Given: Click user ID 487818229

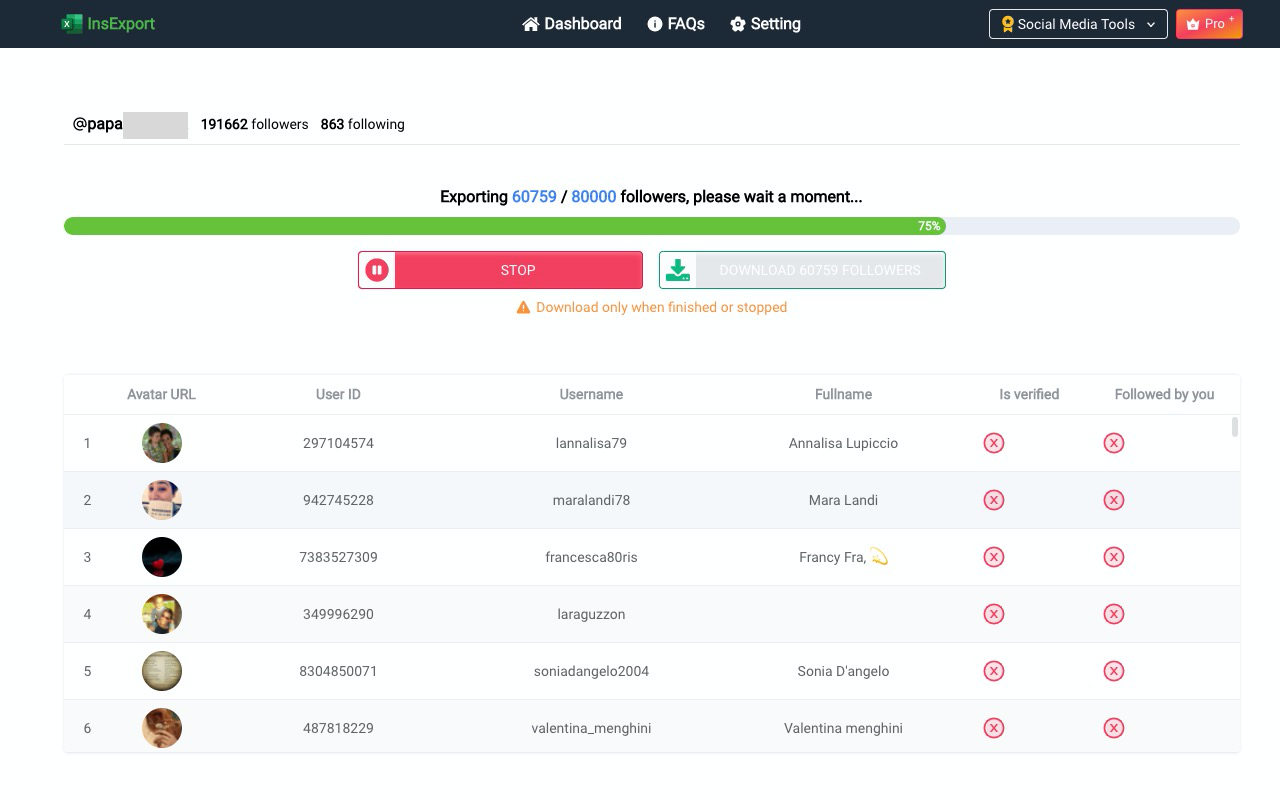Looking at the screenshot, I should (x=338, y=728).
